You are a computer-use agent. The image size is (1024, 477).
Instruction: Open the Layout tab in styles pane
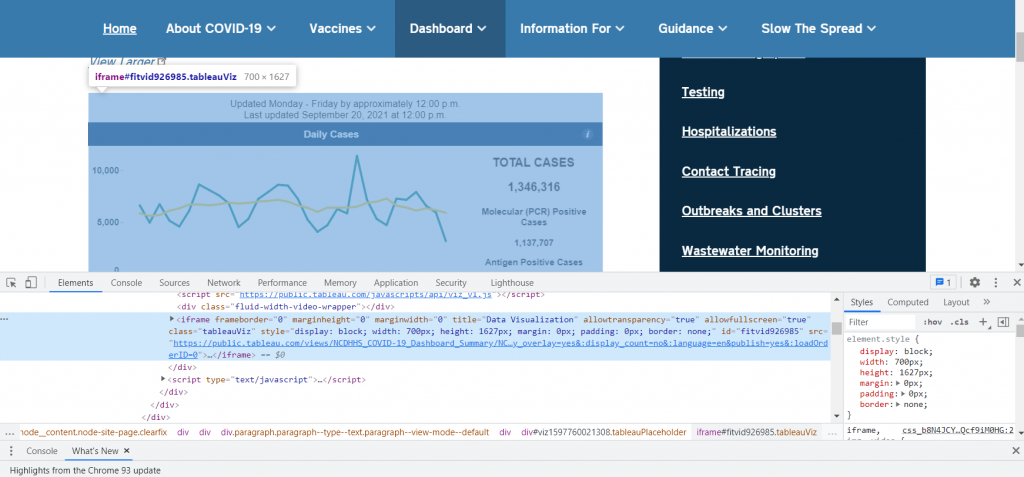956,302
